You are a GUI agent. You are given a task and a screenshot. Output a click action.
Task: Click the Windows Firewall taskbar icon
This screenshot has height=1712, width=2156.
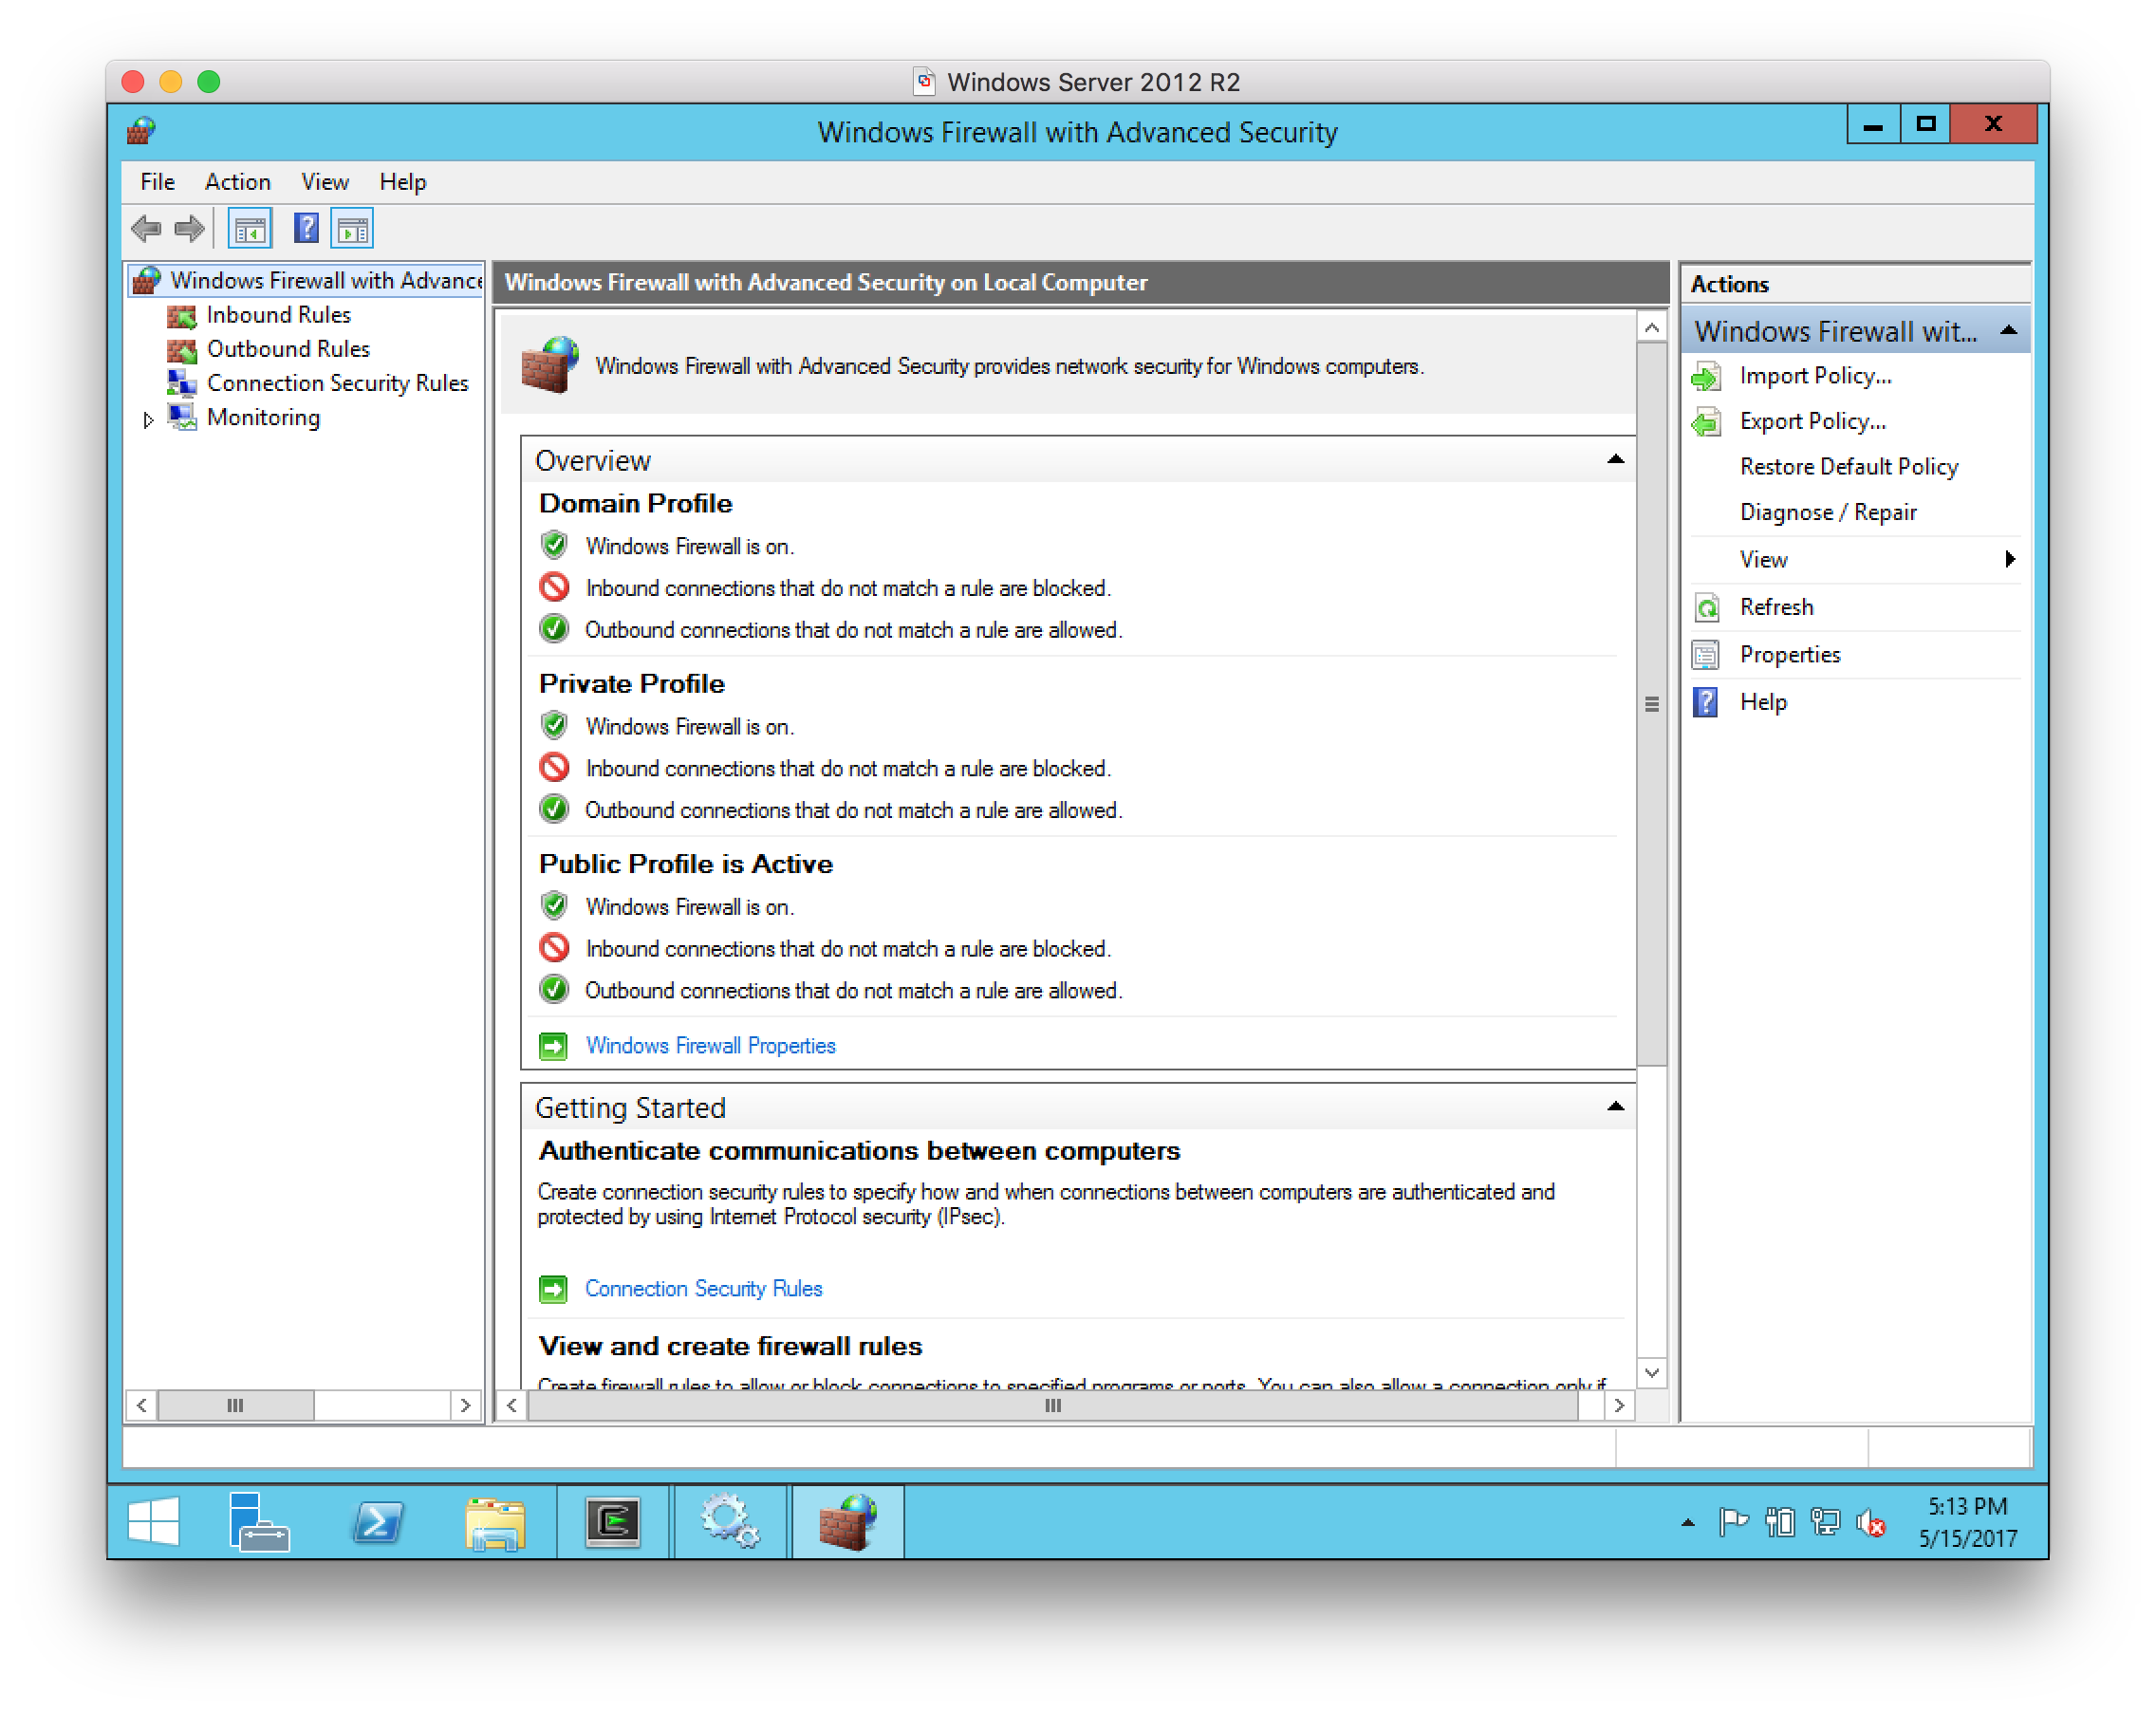coord(847,1521)
